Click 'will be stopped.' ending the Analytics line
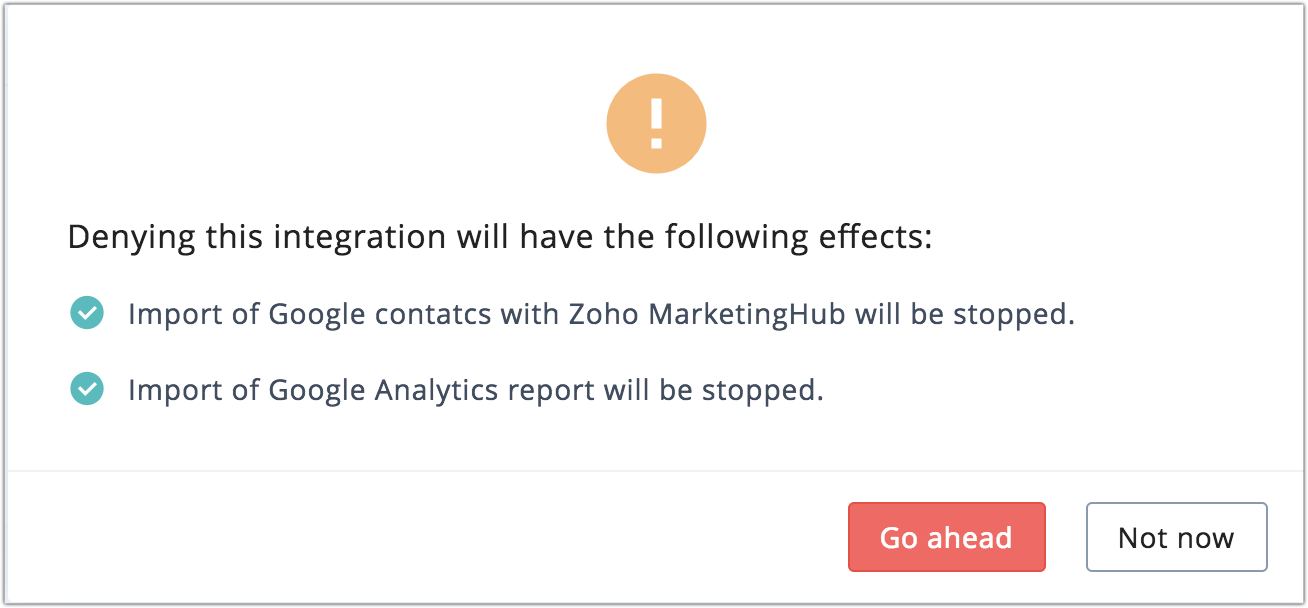 714,390
